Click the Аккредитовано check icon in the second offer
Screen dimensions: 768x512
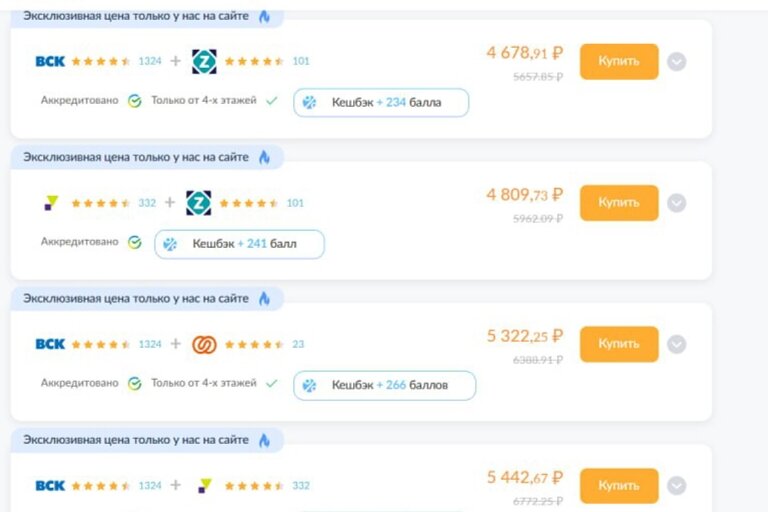134,243
